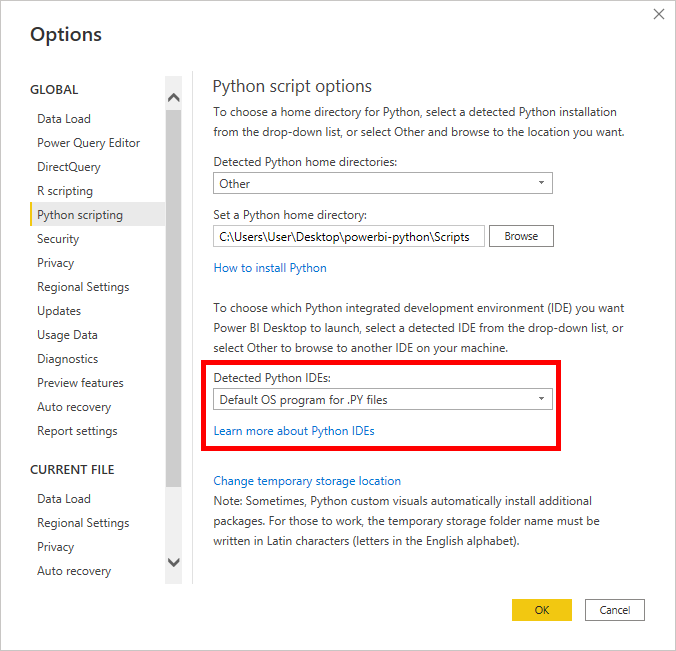Click the Python home directory path field
This screenshot has width=676, height=651.
pyautogui.click(x=349, y=236)
